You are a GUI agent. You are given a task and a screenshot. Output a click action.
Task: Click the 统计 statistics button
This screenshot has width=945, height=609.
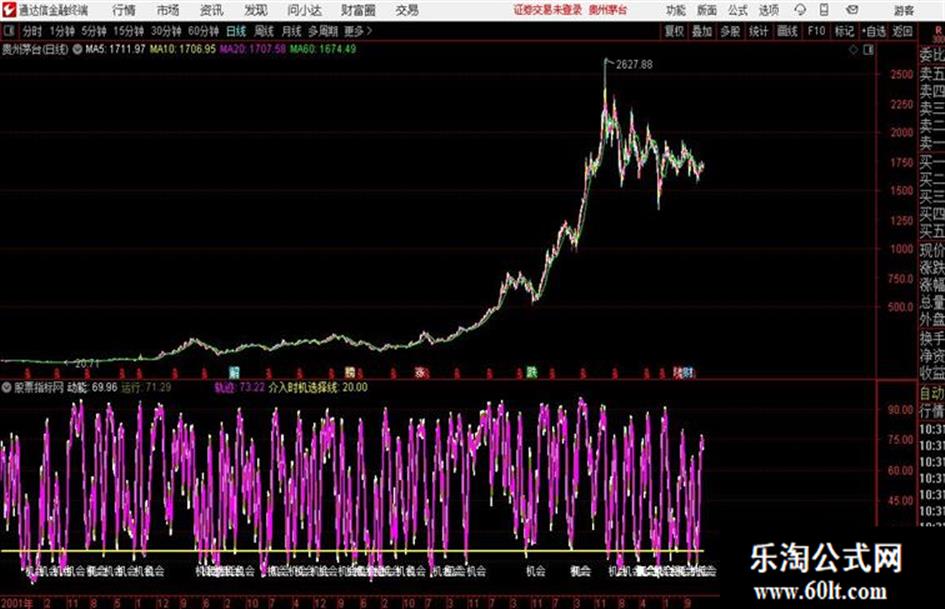pyautogui.click(x=759, y=31)
